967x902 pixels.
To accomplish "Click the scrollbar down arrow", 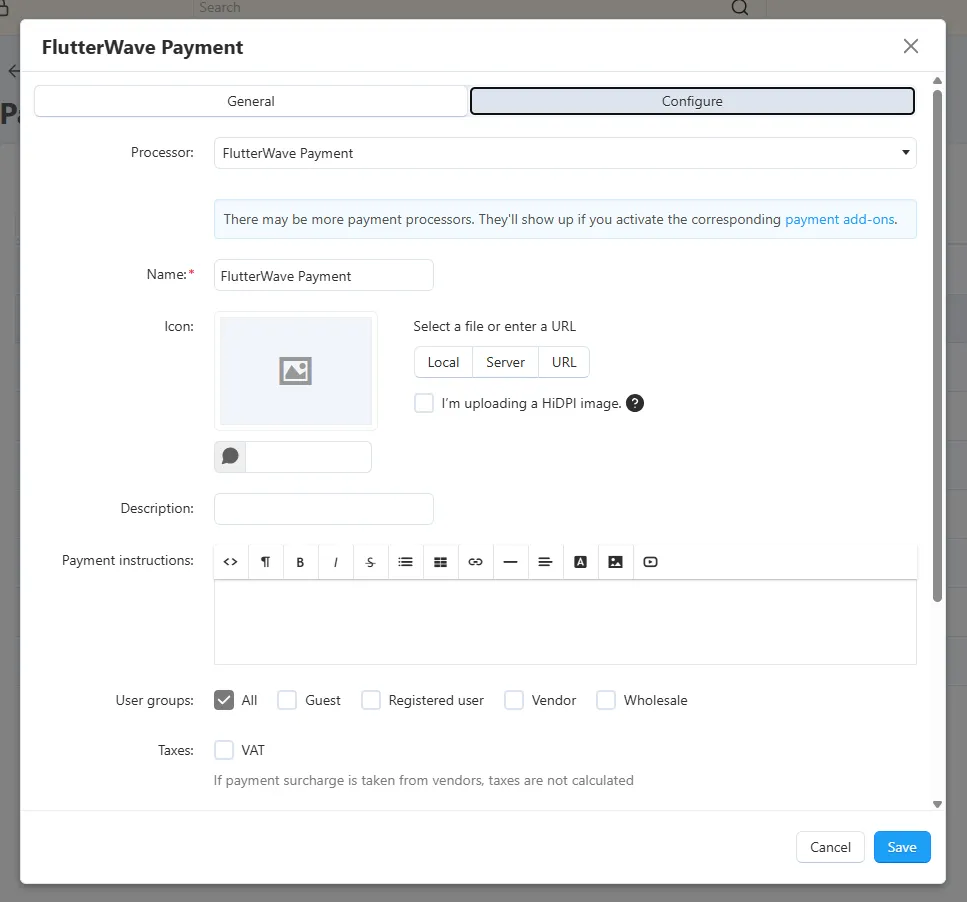I will (x=937, y=804).
